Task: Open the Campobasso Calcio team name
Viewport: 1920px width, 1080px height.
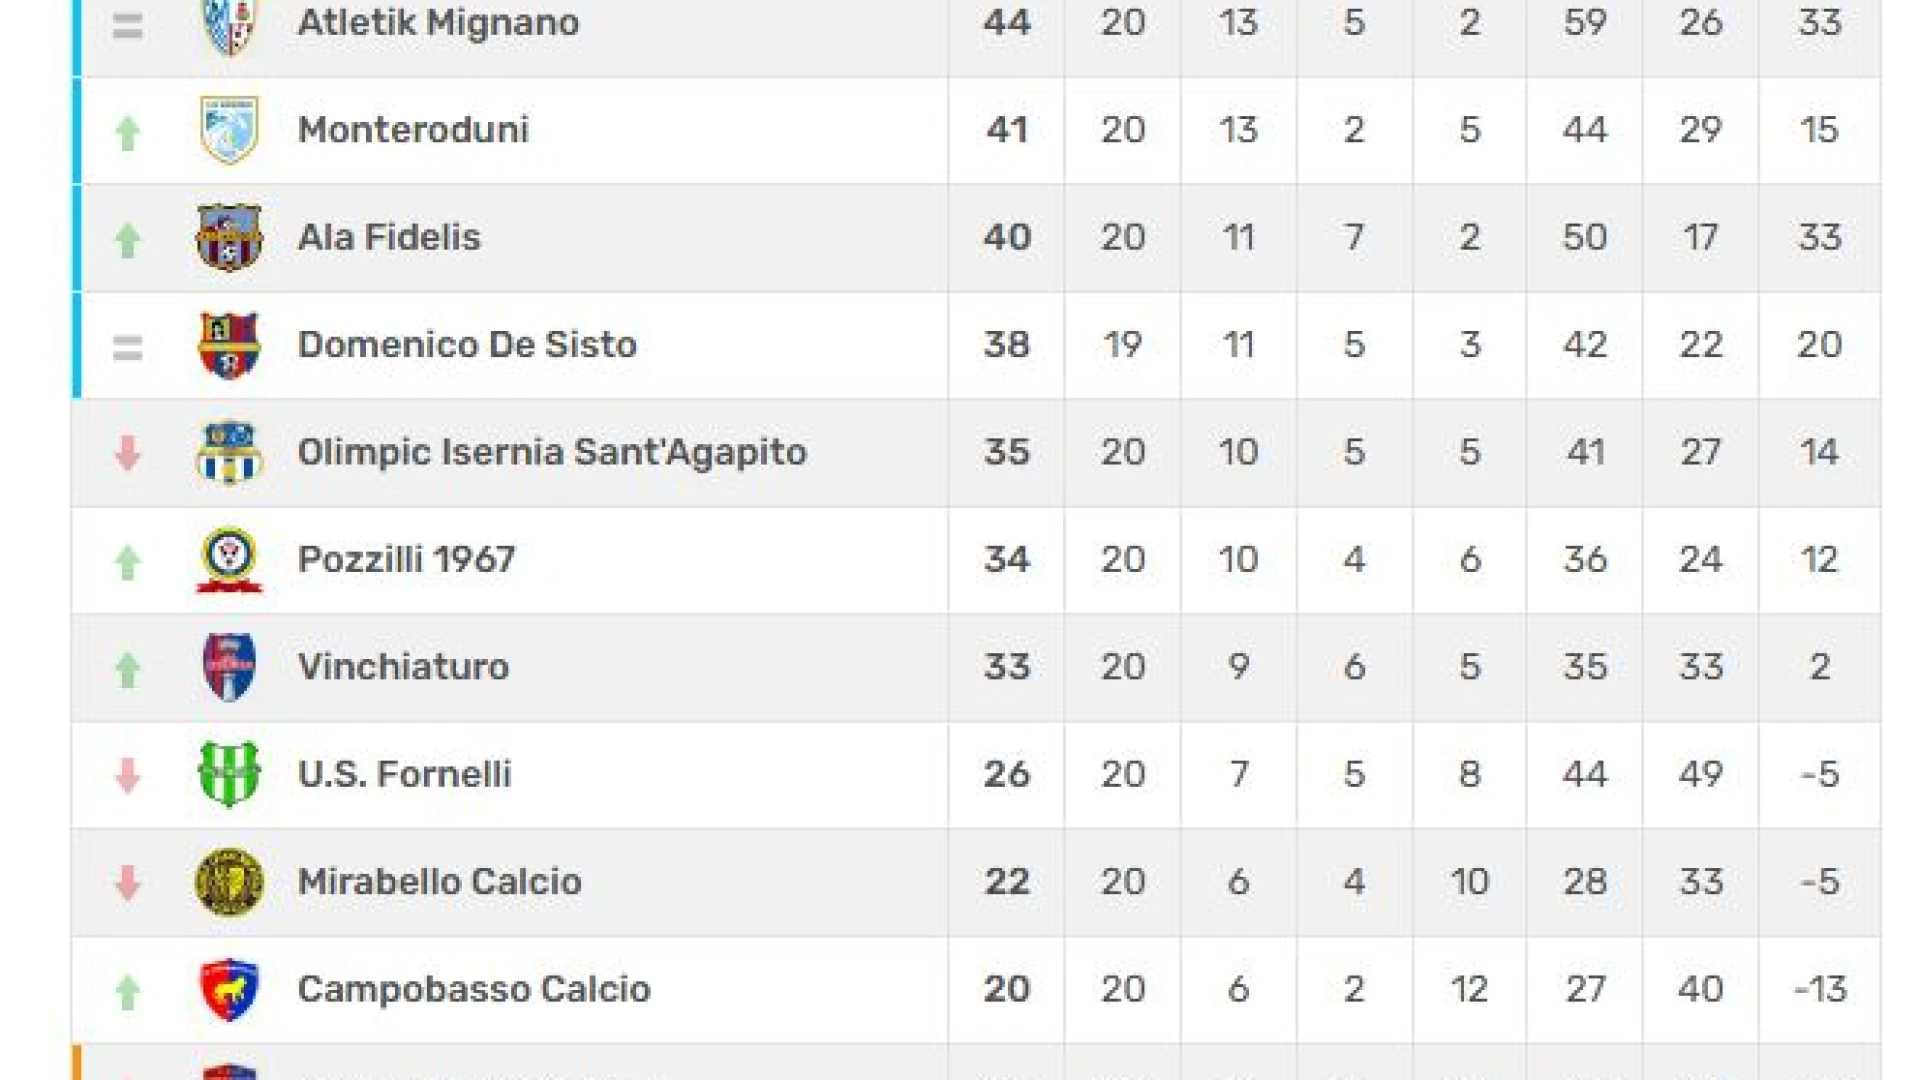Action: pos(474,989)
